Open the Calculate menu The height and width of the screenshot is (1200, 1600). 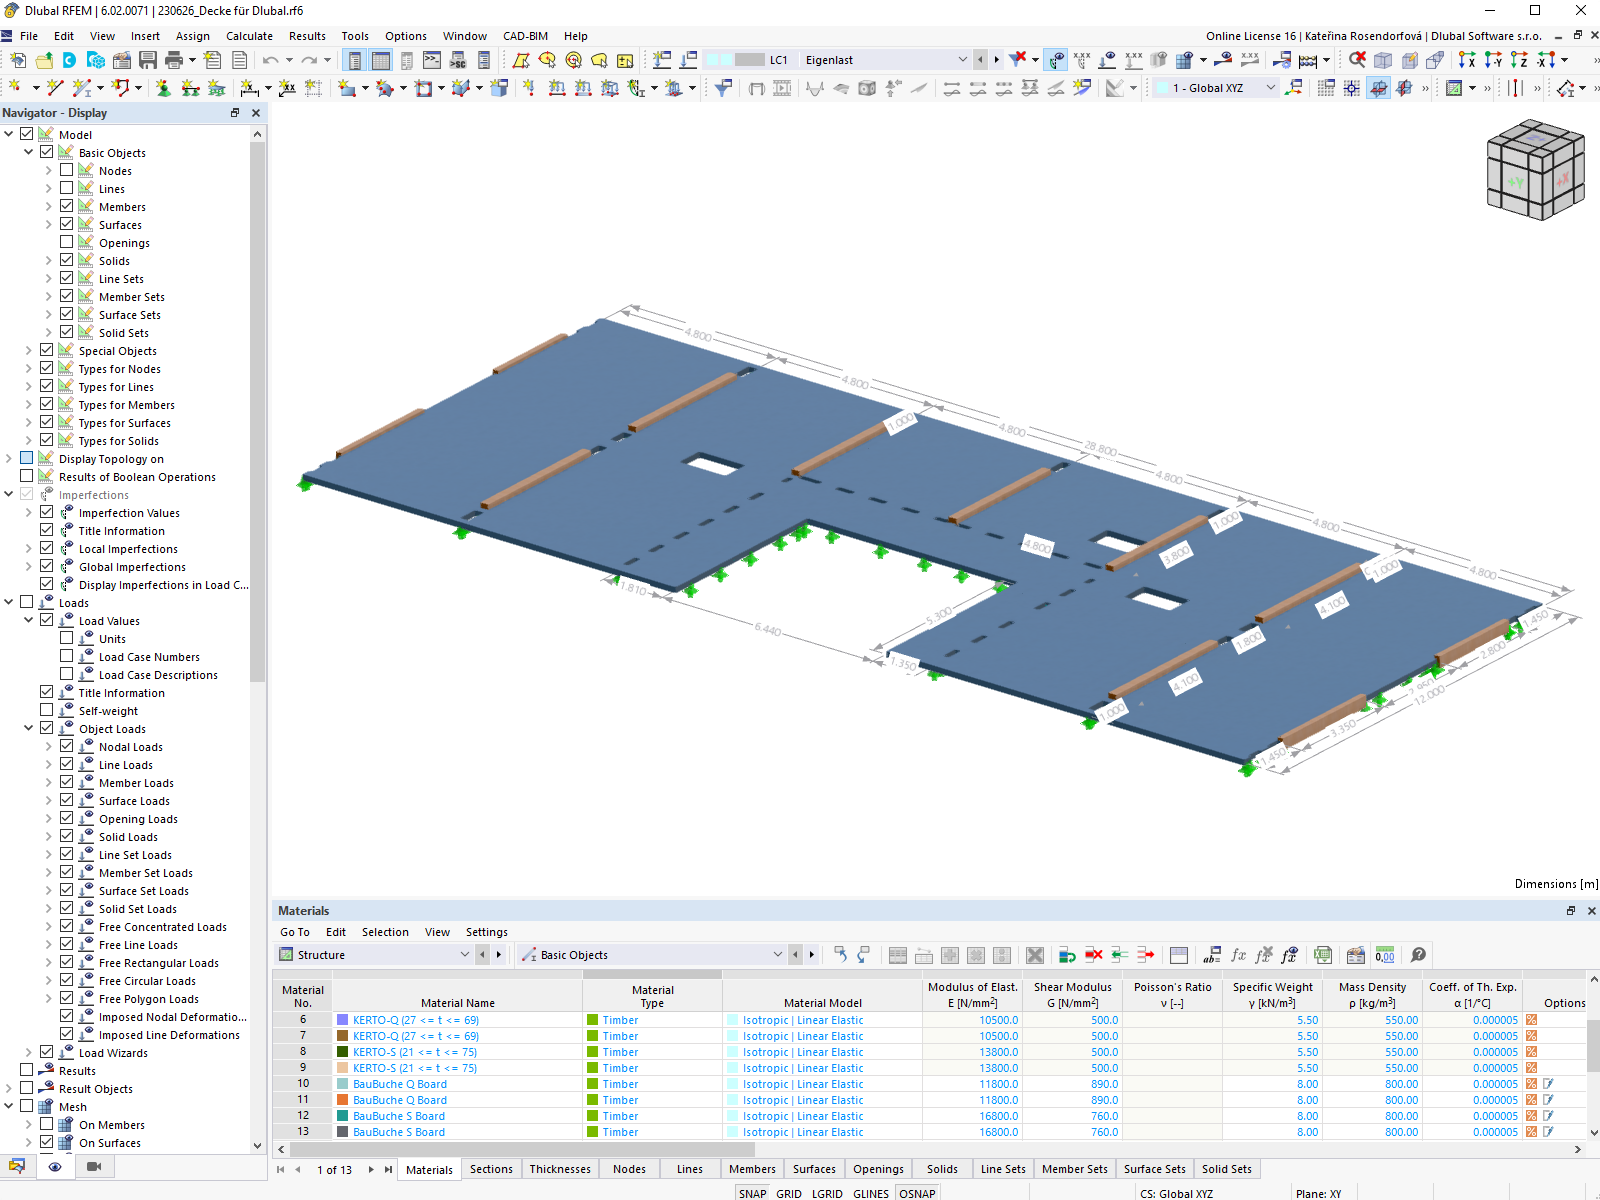[249, 36]
